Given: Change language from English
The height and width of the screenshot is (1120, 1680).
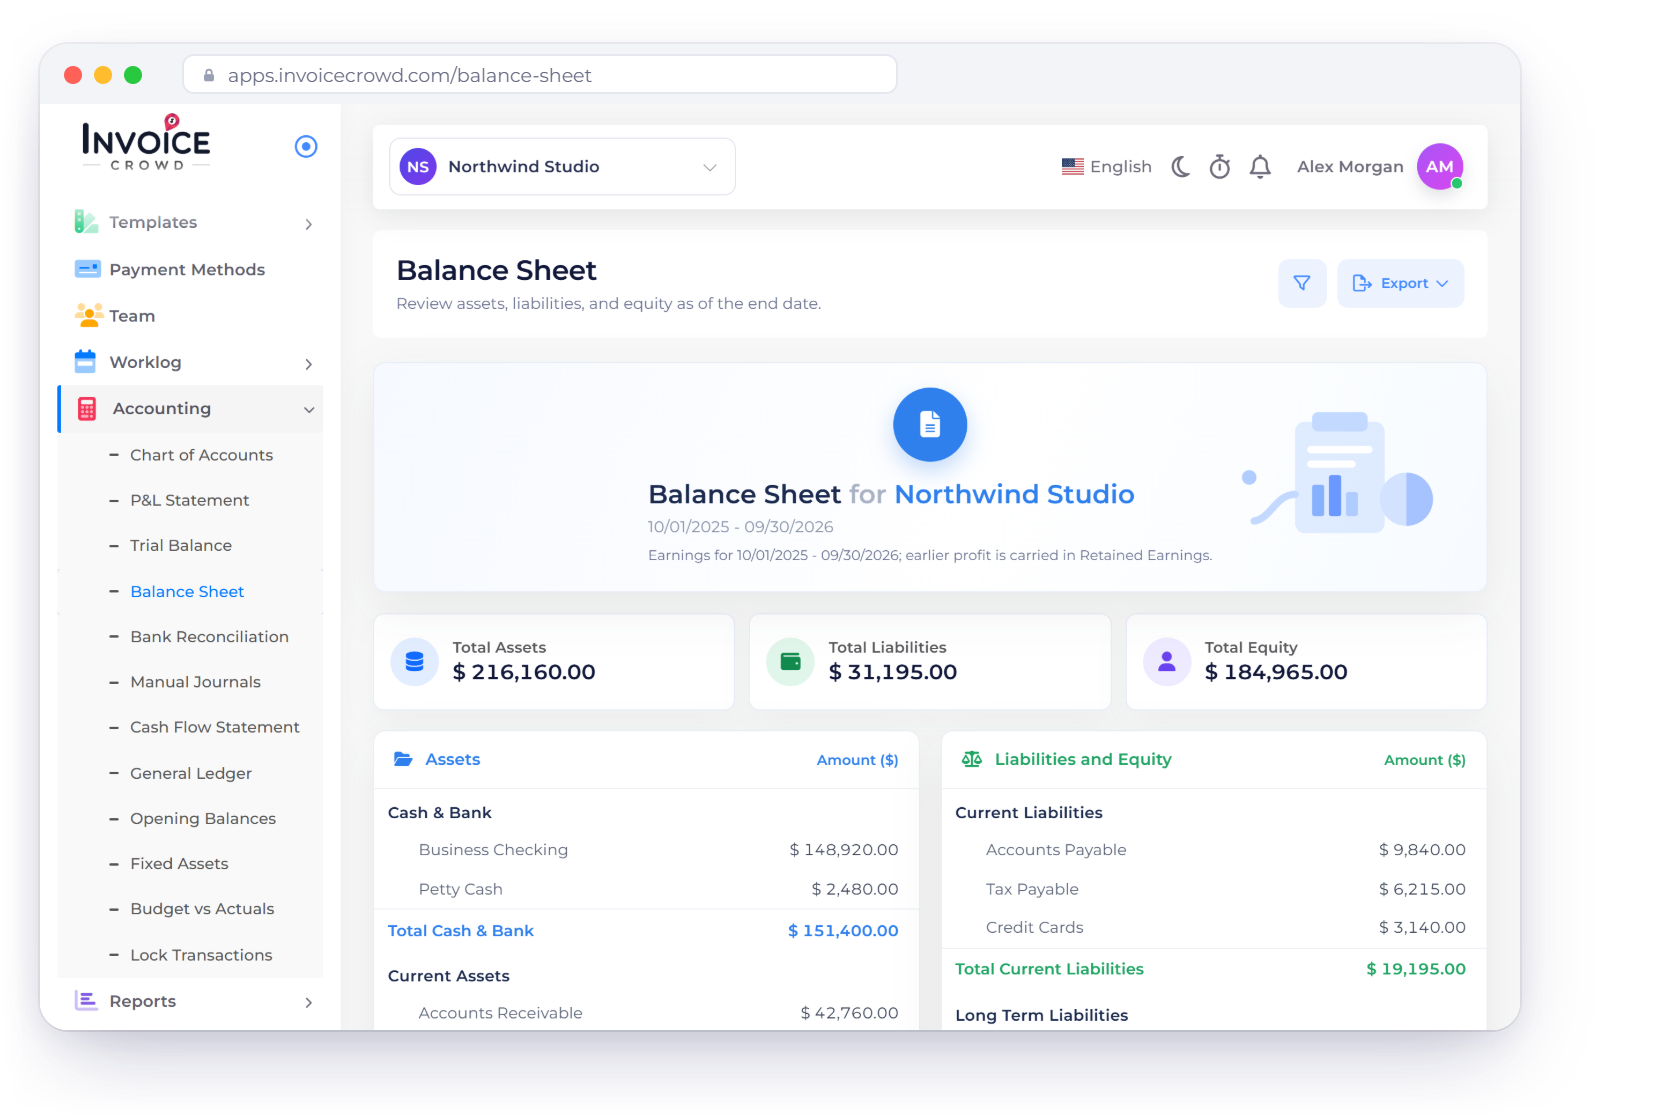Looking at the screenshot, I should tap(1107, 167).
